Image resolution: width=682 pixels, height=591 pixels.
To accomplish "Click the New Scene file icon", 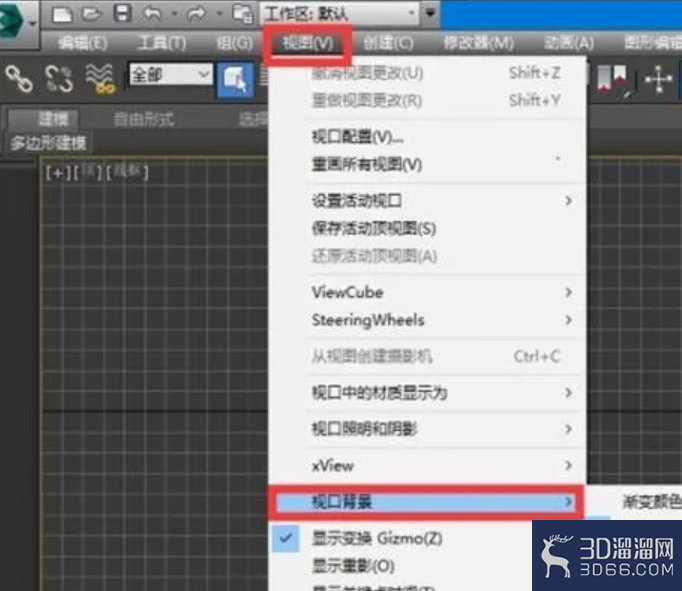I will (x=62, y=14).
